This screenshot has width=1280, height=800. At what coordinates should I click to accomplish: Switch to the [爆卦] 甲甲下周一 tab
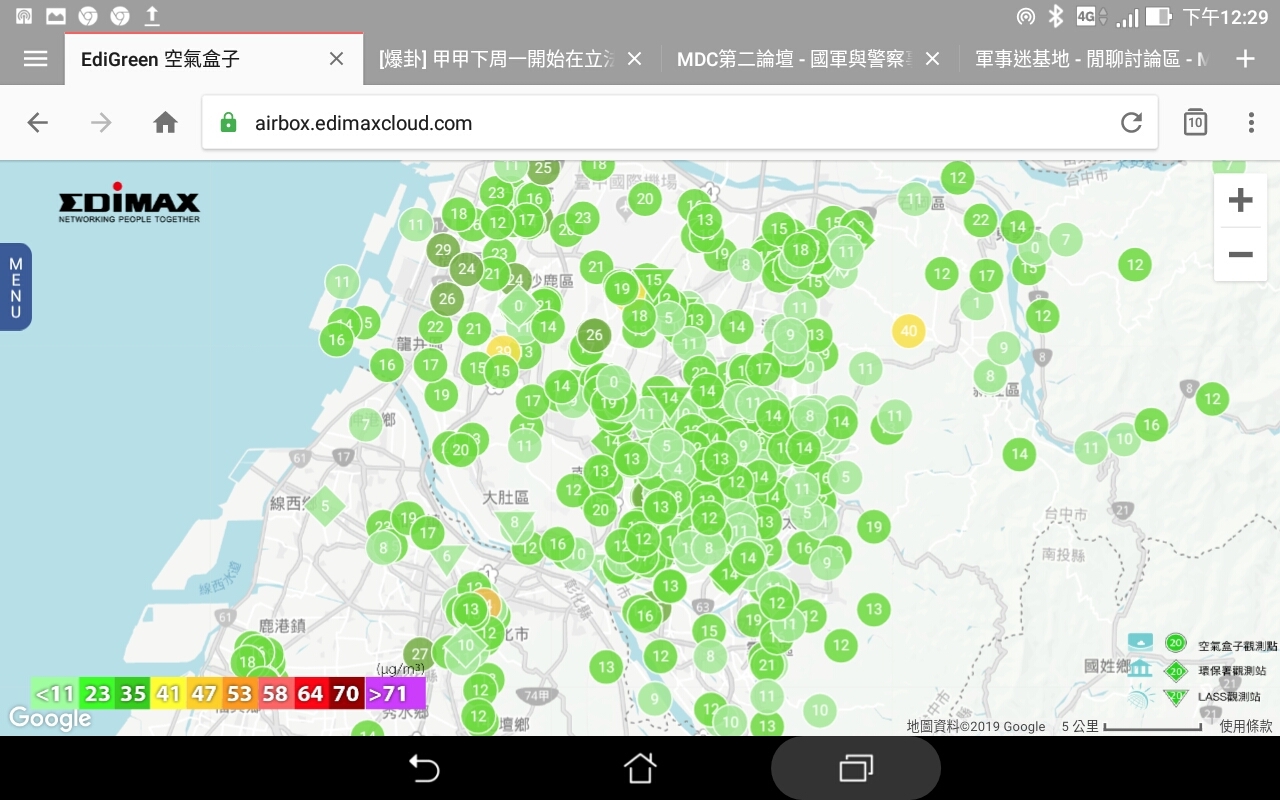(496, 59)
